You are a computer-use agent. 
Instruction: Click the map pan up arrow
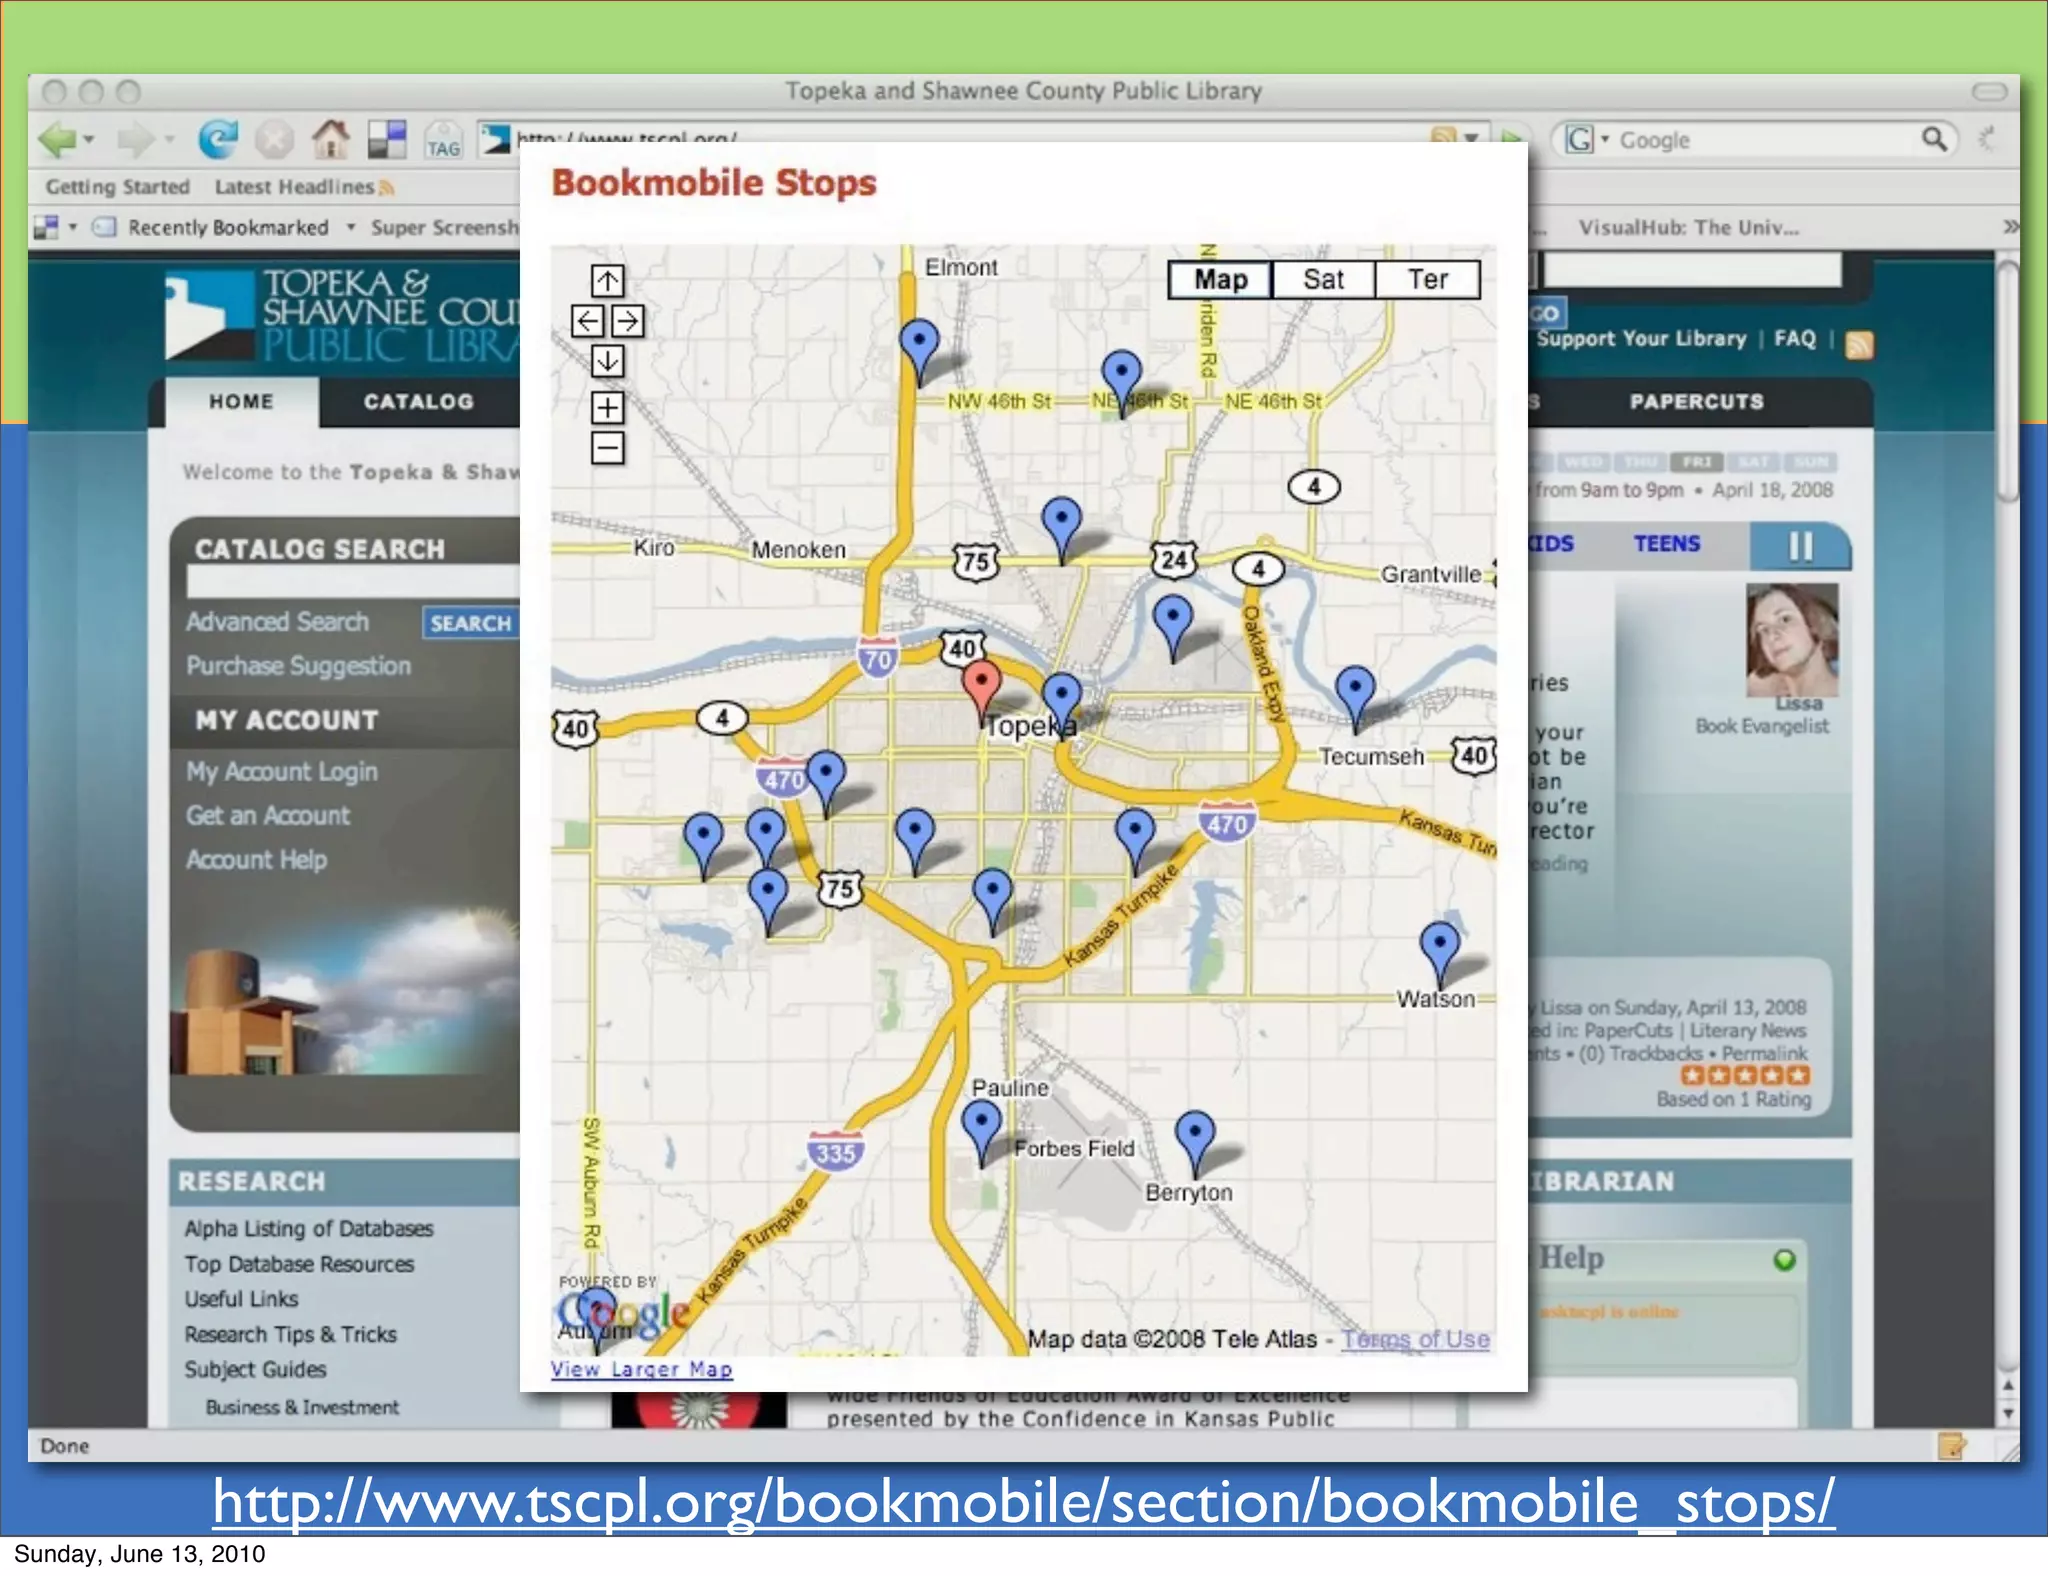pos(607,281)
